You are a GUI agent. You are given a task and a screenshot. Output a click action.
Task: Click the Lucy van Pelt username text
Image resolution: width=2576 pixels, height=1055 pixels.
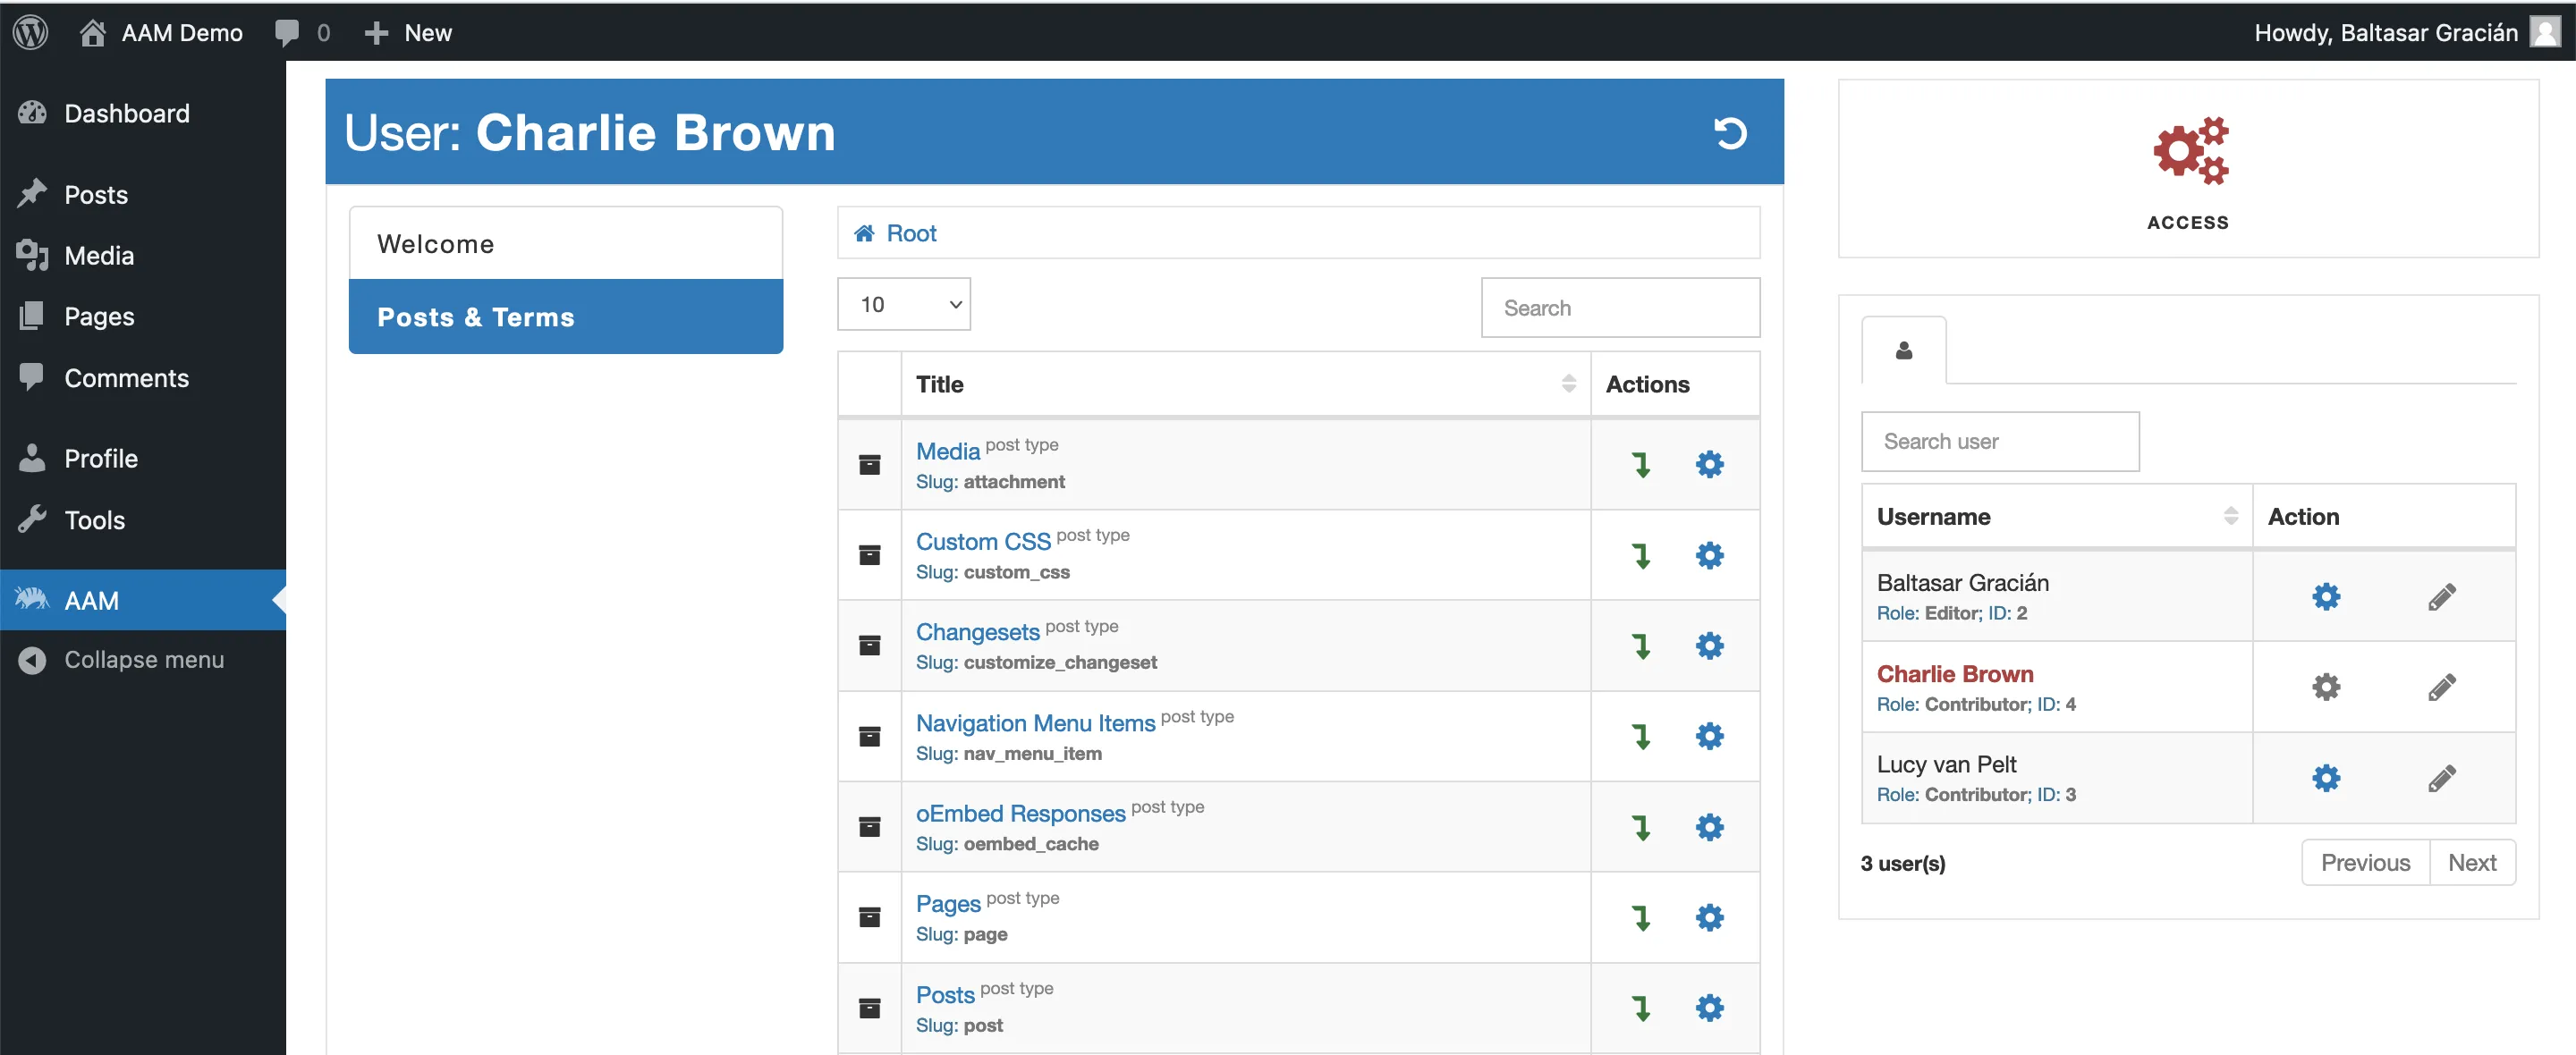(1946, 764)
